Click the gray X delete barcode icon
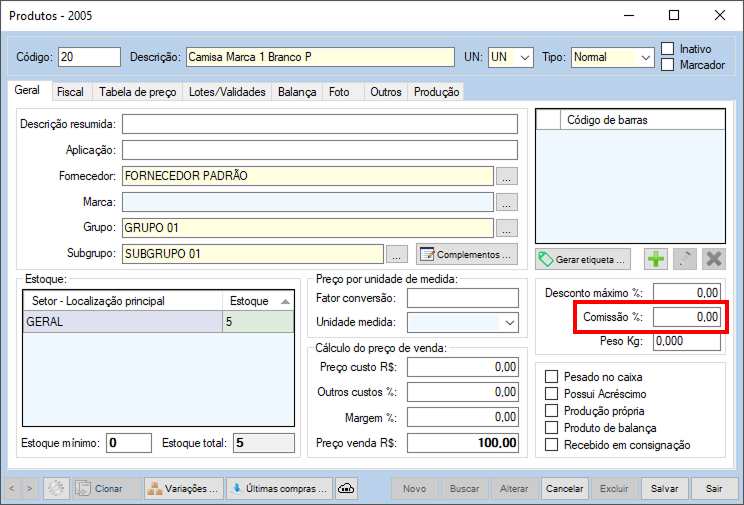Screen dimensions: 744x505 [713, 259]
